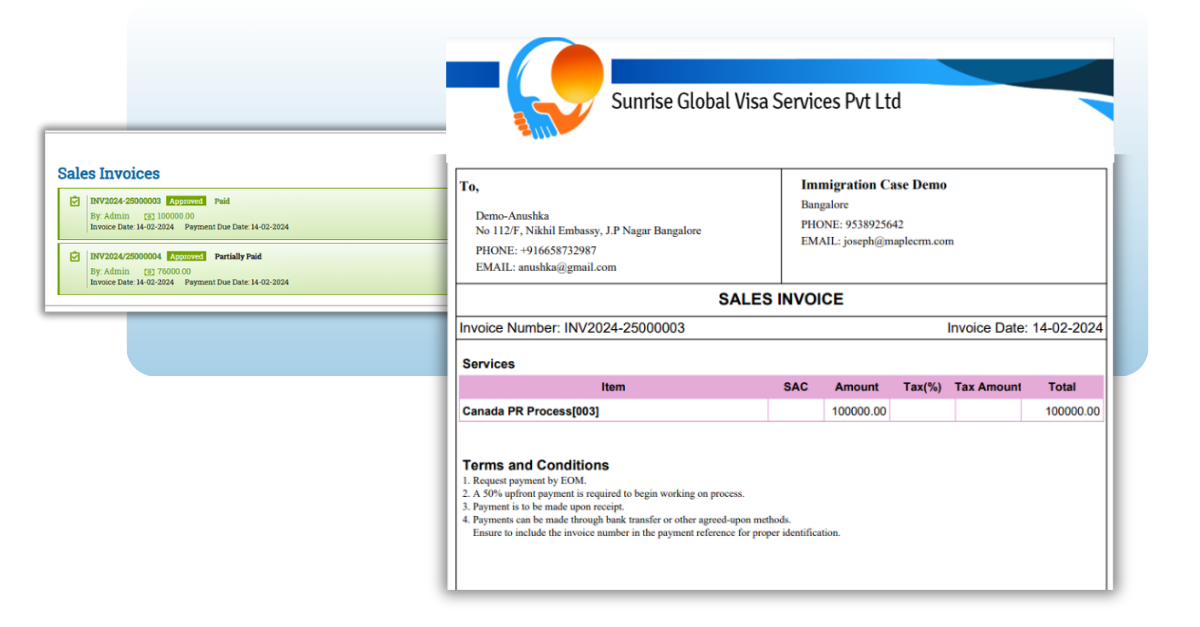Select the Sales Invoices section heading
Viewport: 1200px width, 627px height.
[108, 173]
